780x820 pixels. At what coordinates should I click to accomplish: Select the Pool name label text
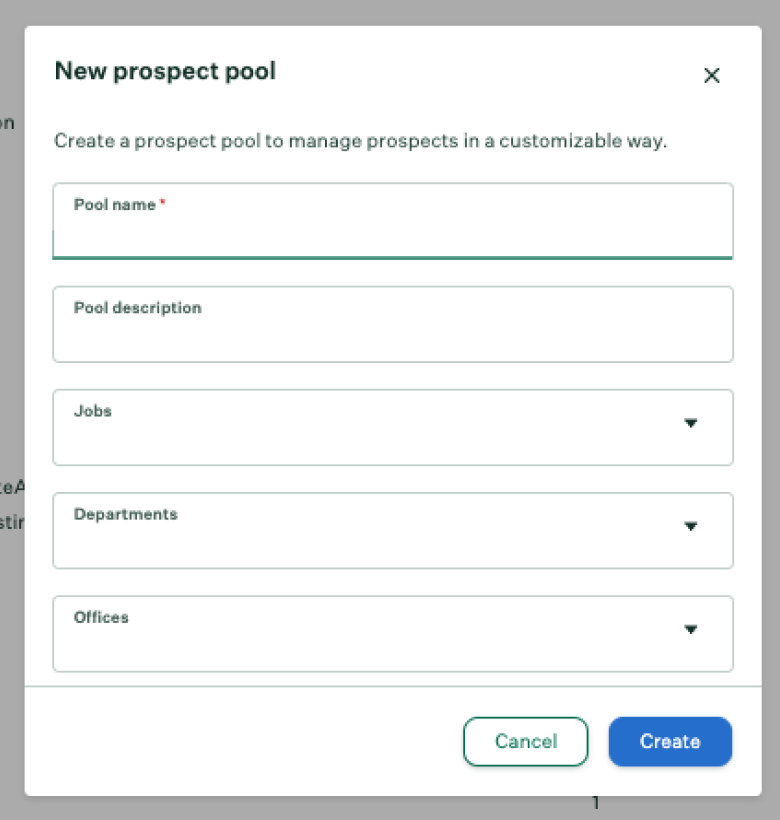114,204
